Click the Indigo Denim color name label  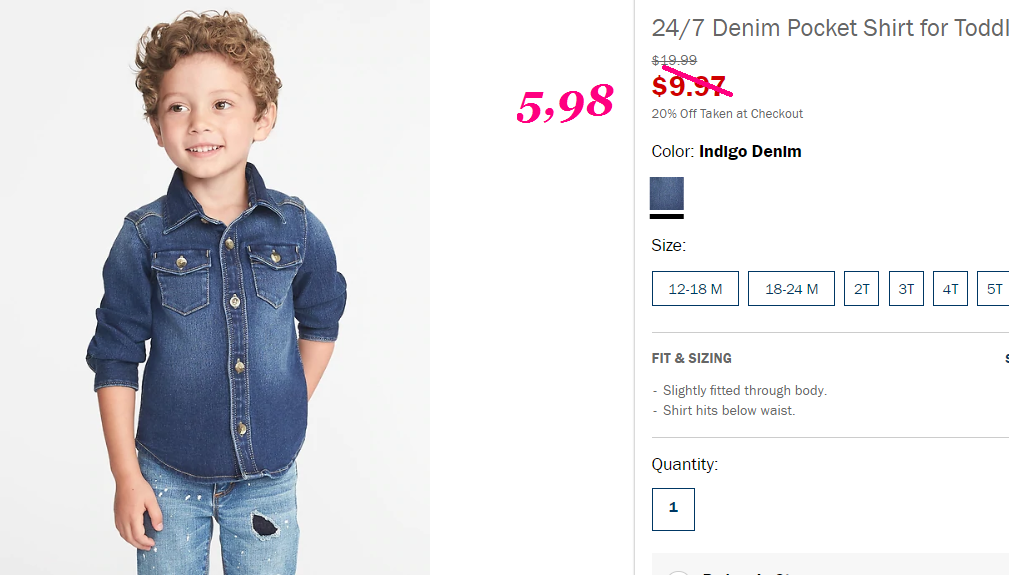click(750, 152)
